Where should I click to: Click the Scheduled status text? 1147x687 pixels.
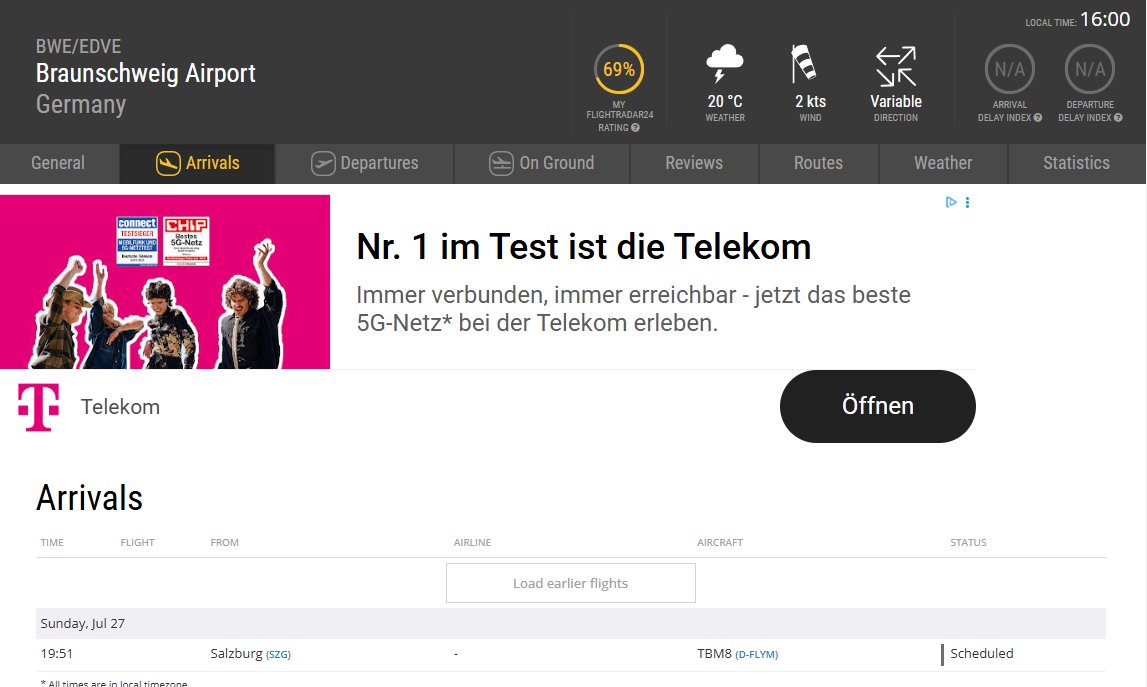click(982, 653)
